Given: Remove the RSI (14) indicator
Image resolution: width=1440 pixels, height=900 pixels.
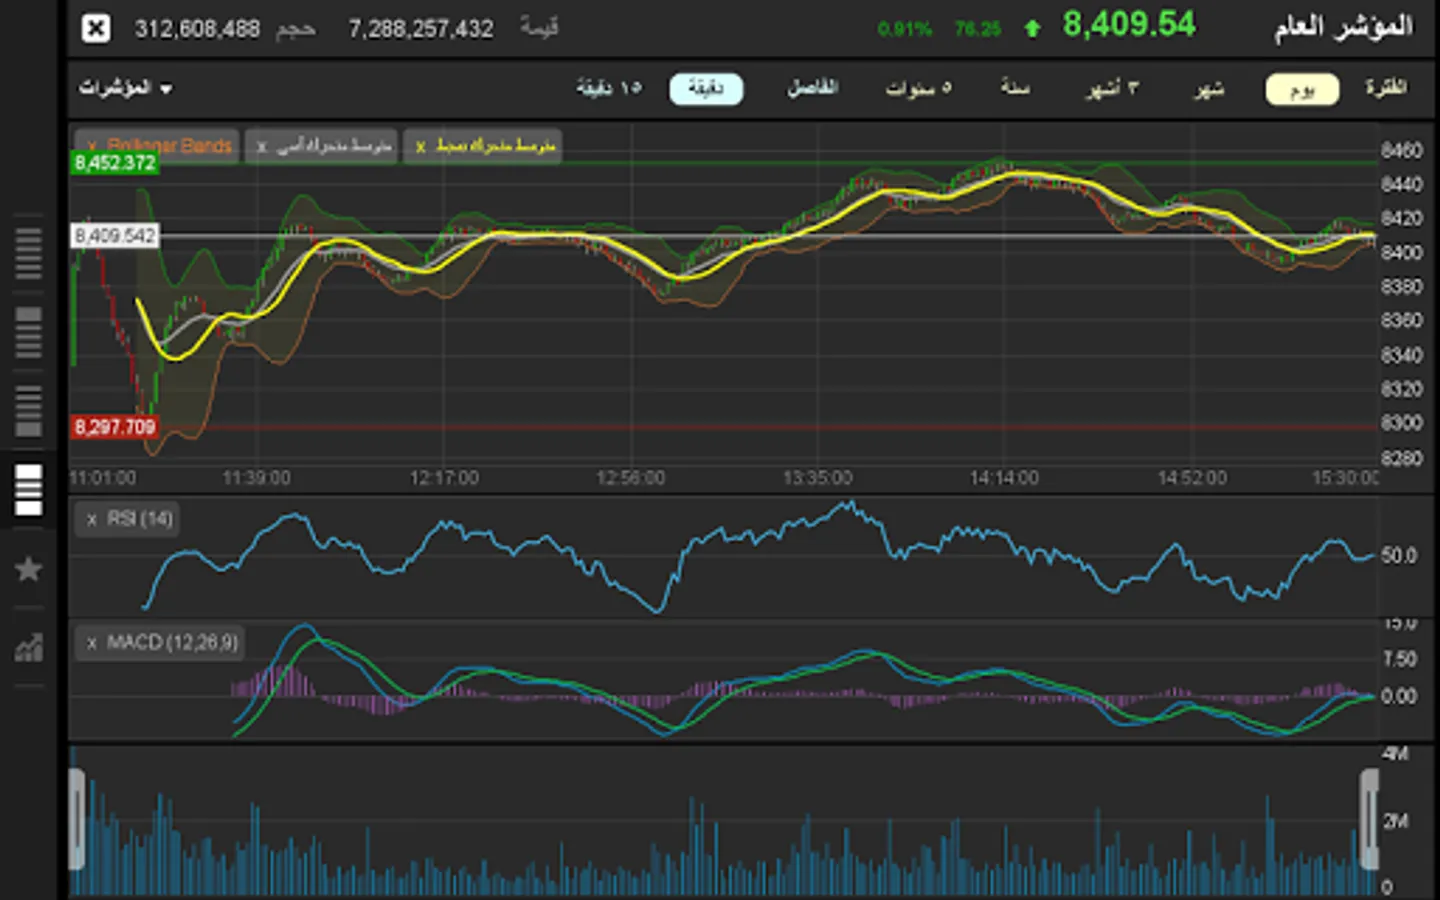Looking at the screenshot, I should 92,519.
